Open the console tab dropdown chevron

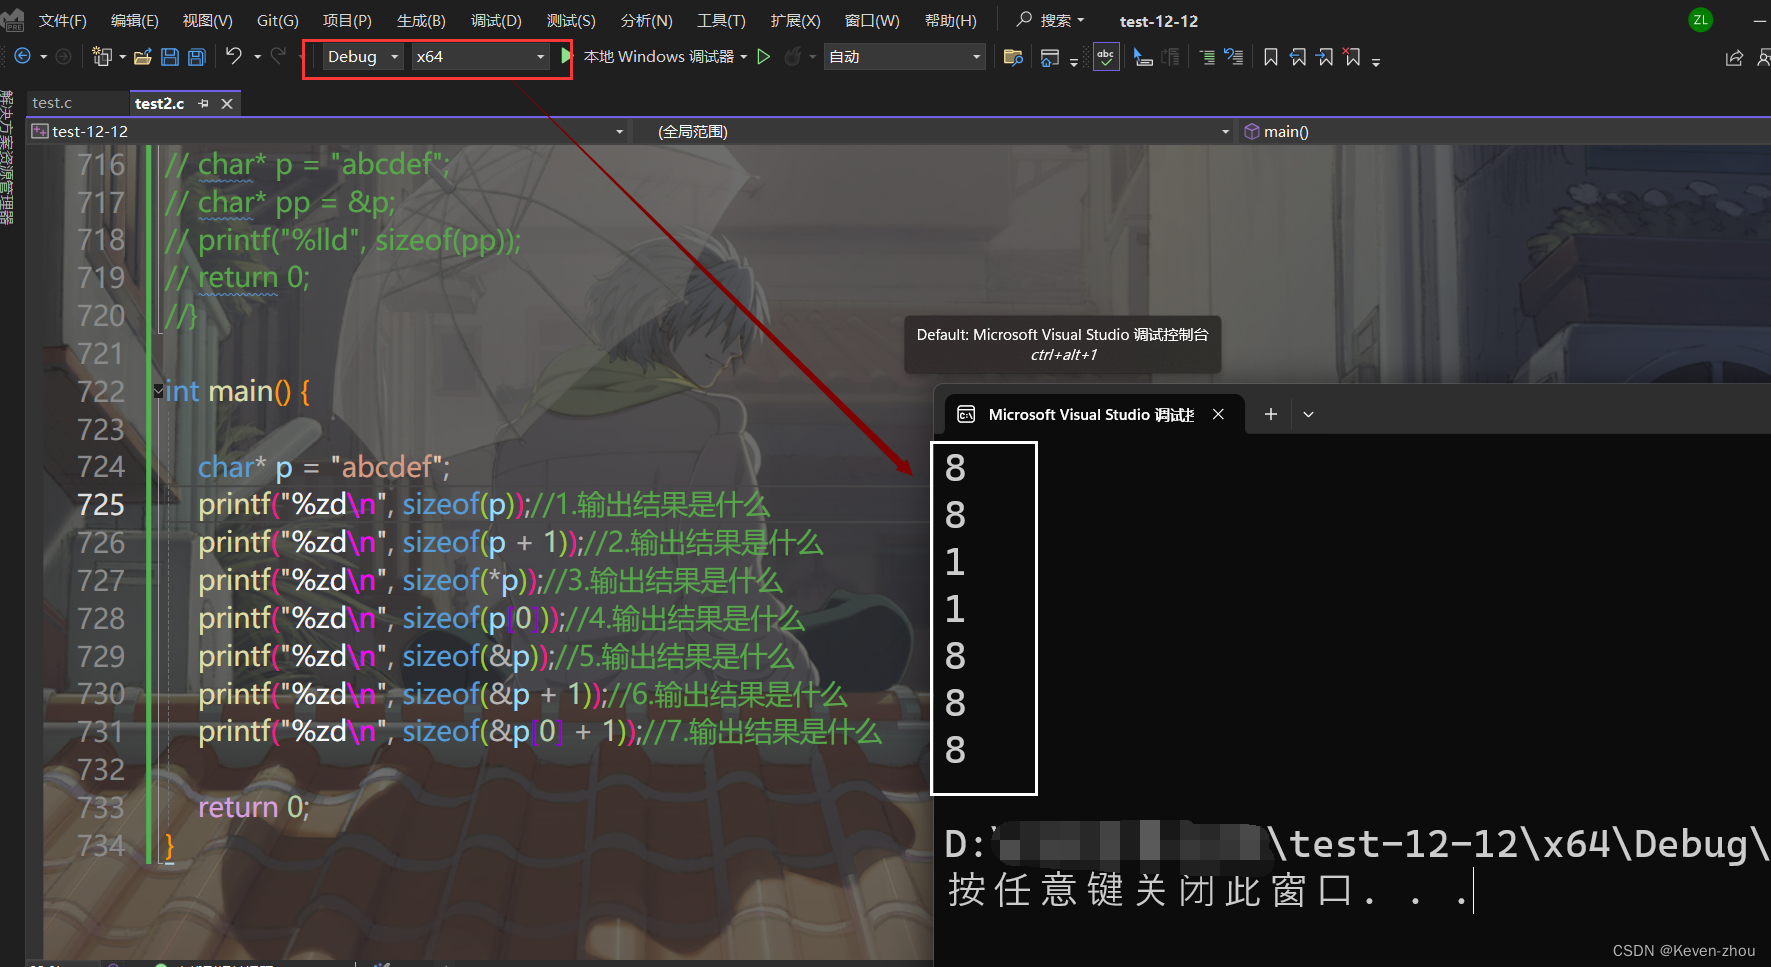1308,414
